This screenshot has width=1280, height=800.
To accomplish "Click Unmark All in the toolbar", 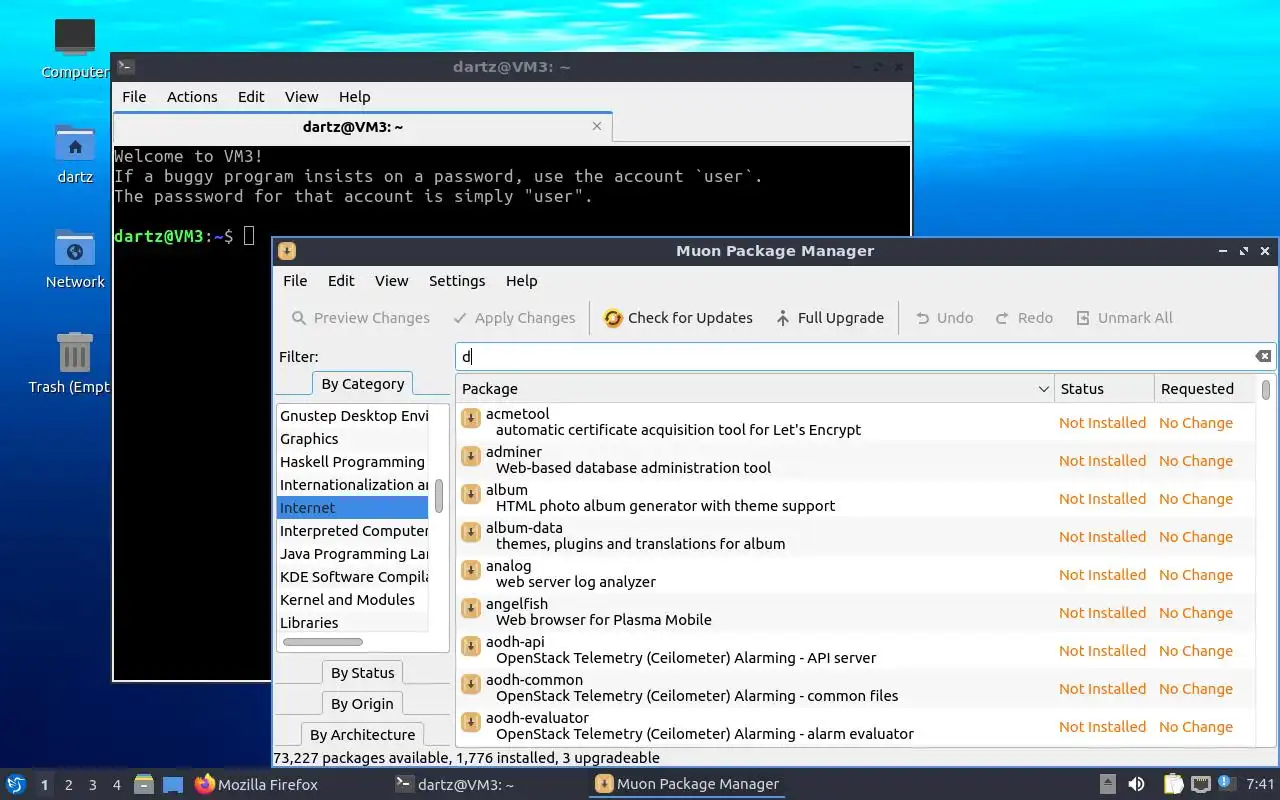I will 1124,318.
